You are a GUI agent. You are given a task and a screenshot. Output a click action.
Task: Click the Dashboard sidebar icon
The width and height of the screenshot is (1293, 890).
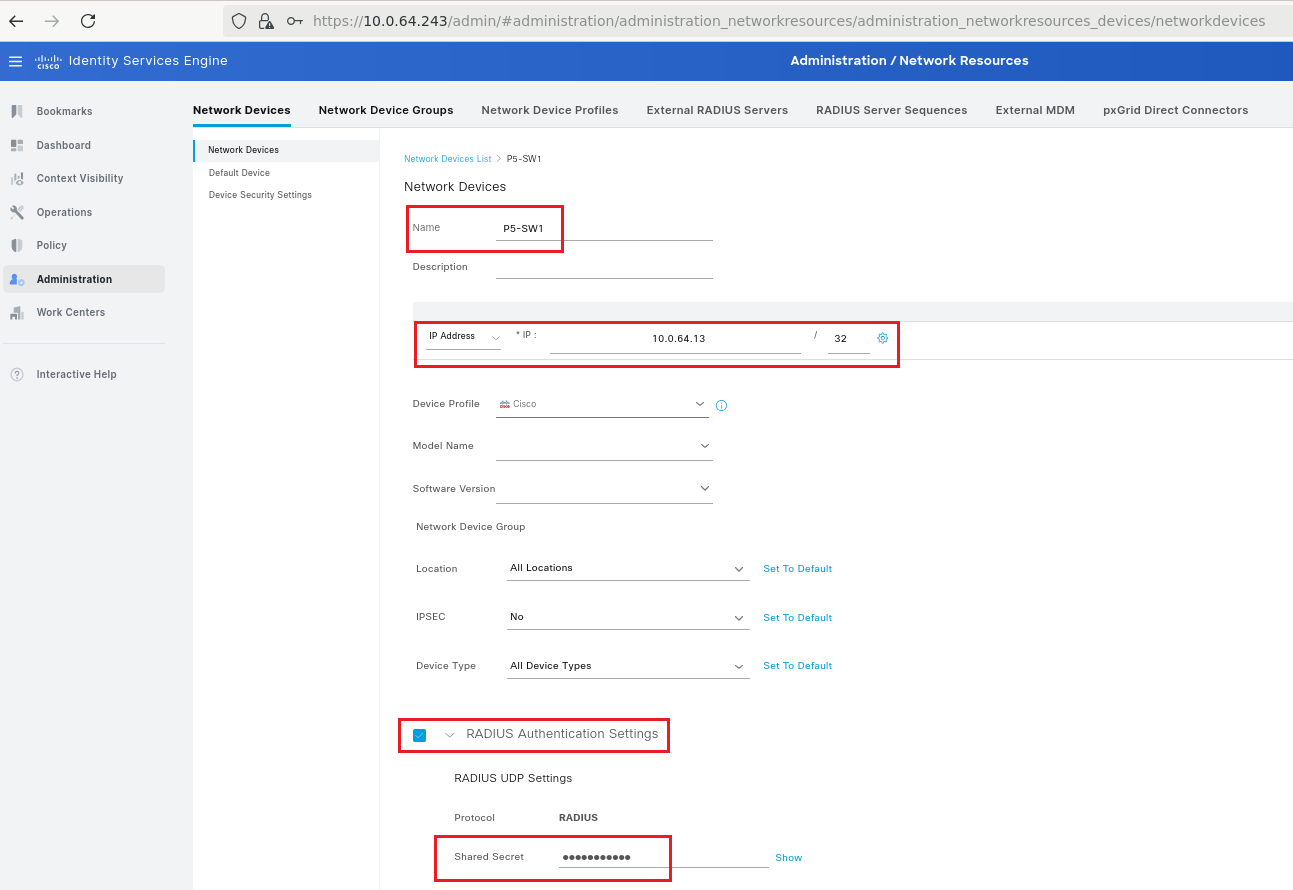click(x=17, y=145)
